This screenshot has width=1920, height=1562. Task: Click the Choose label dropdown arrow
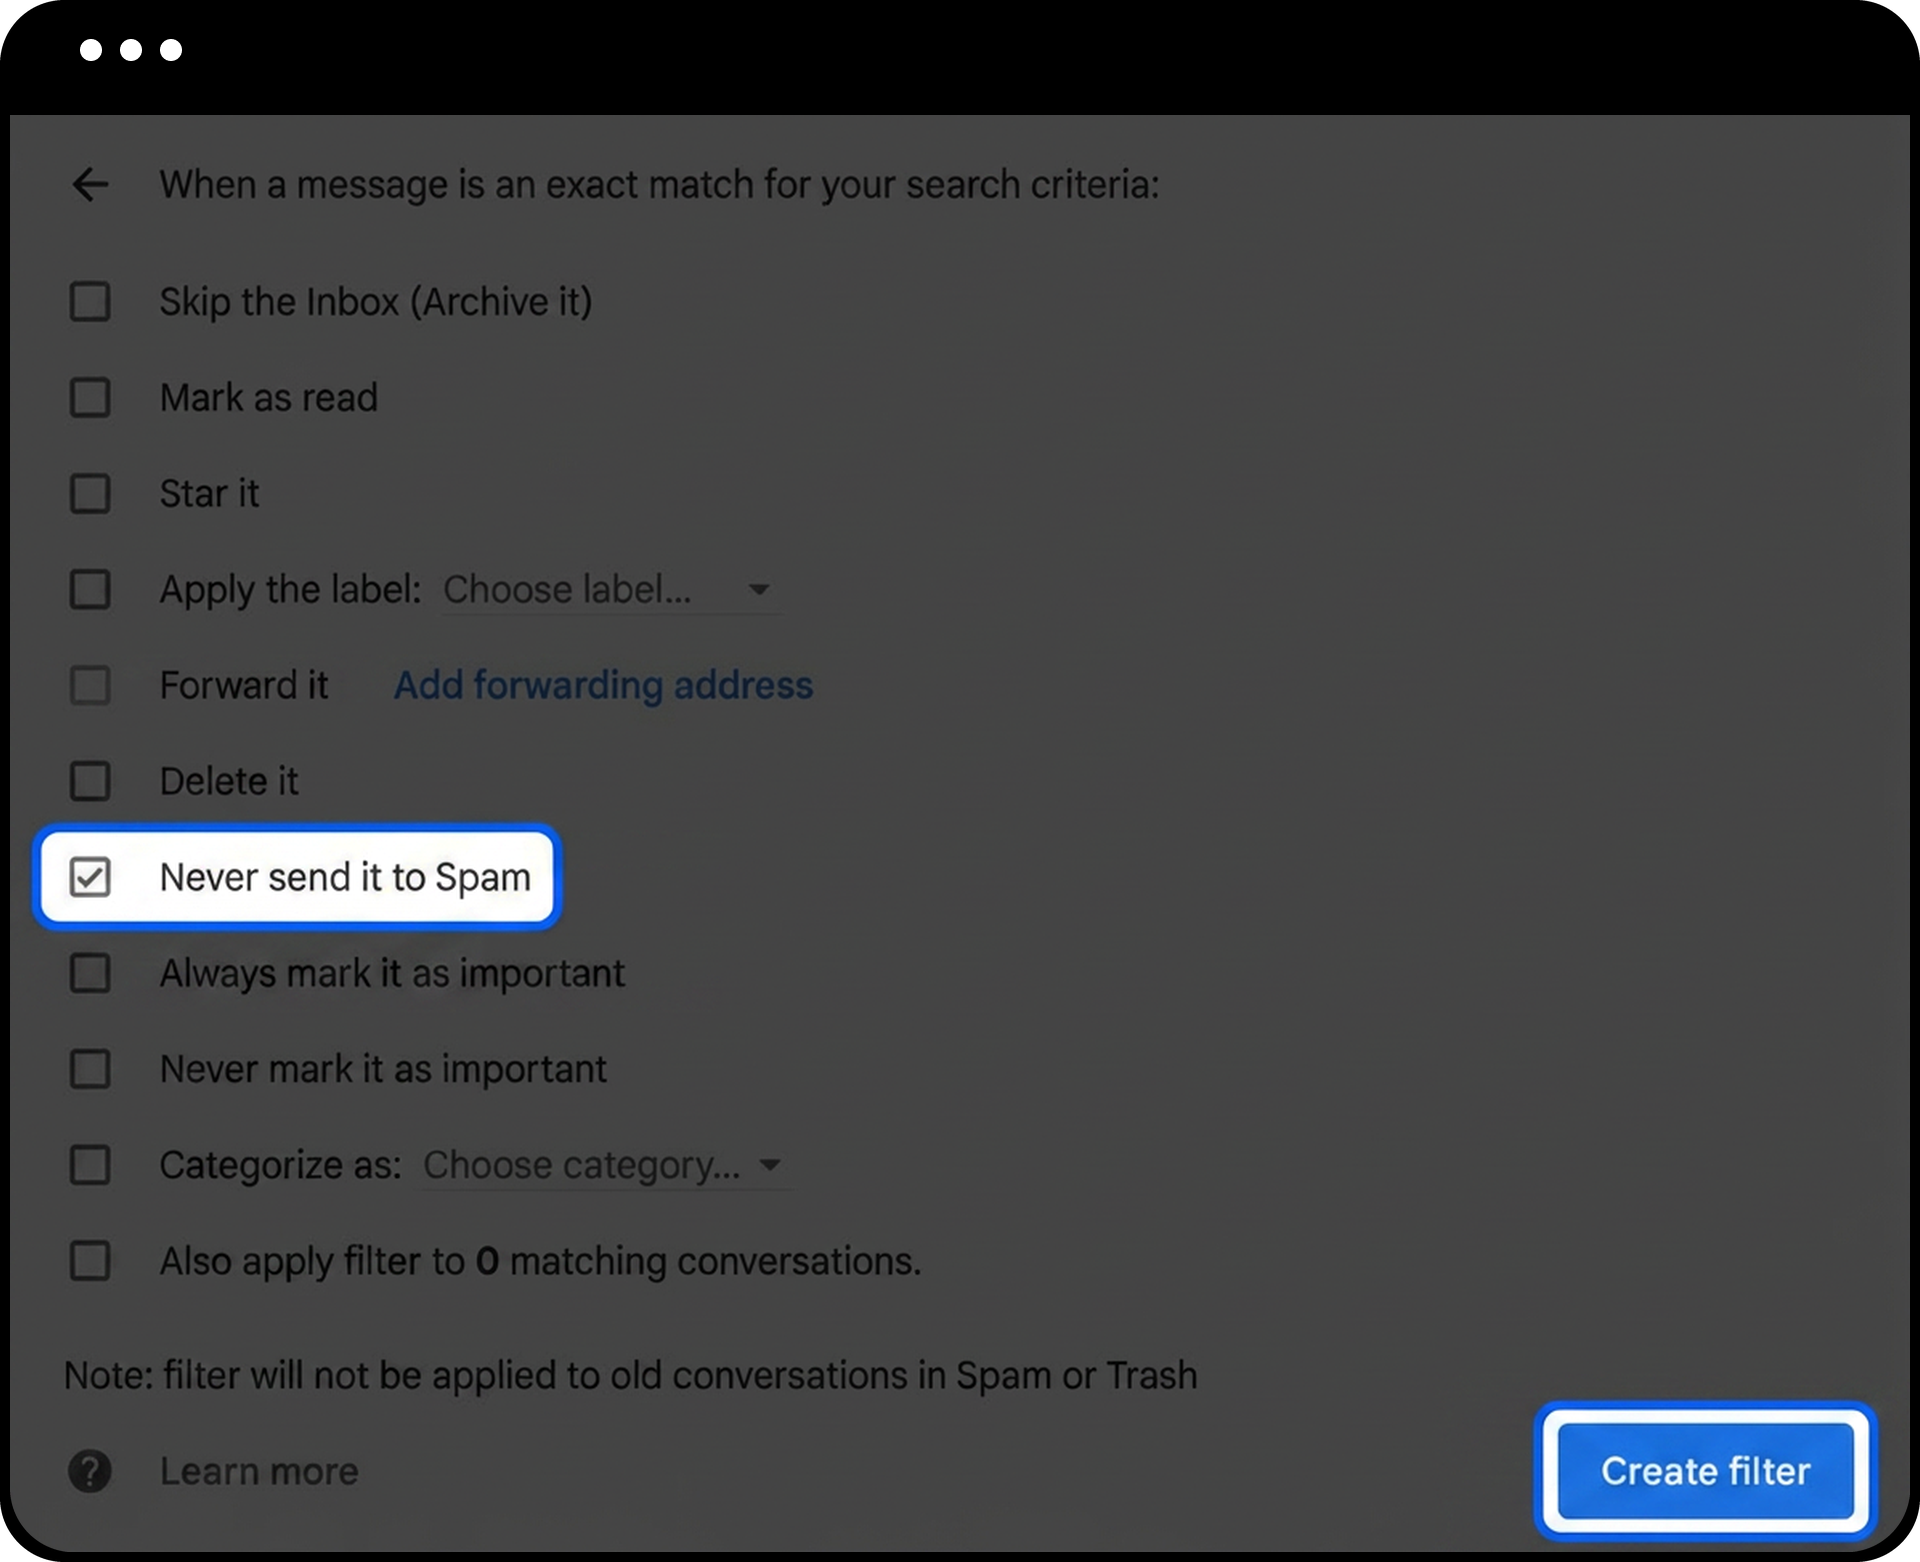pyautogui.click(x=759, y=590)
